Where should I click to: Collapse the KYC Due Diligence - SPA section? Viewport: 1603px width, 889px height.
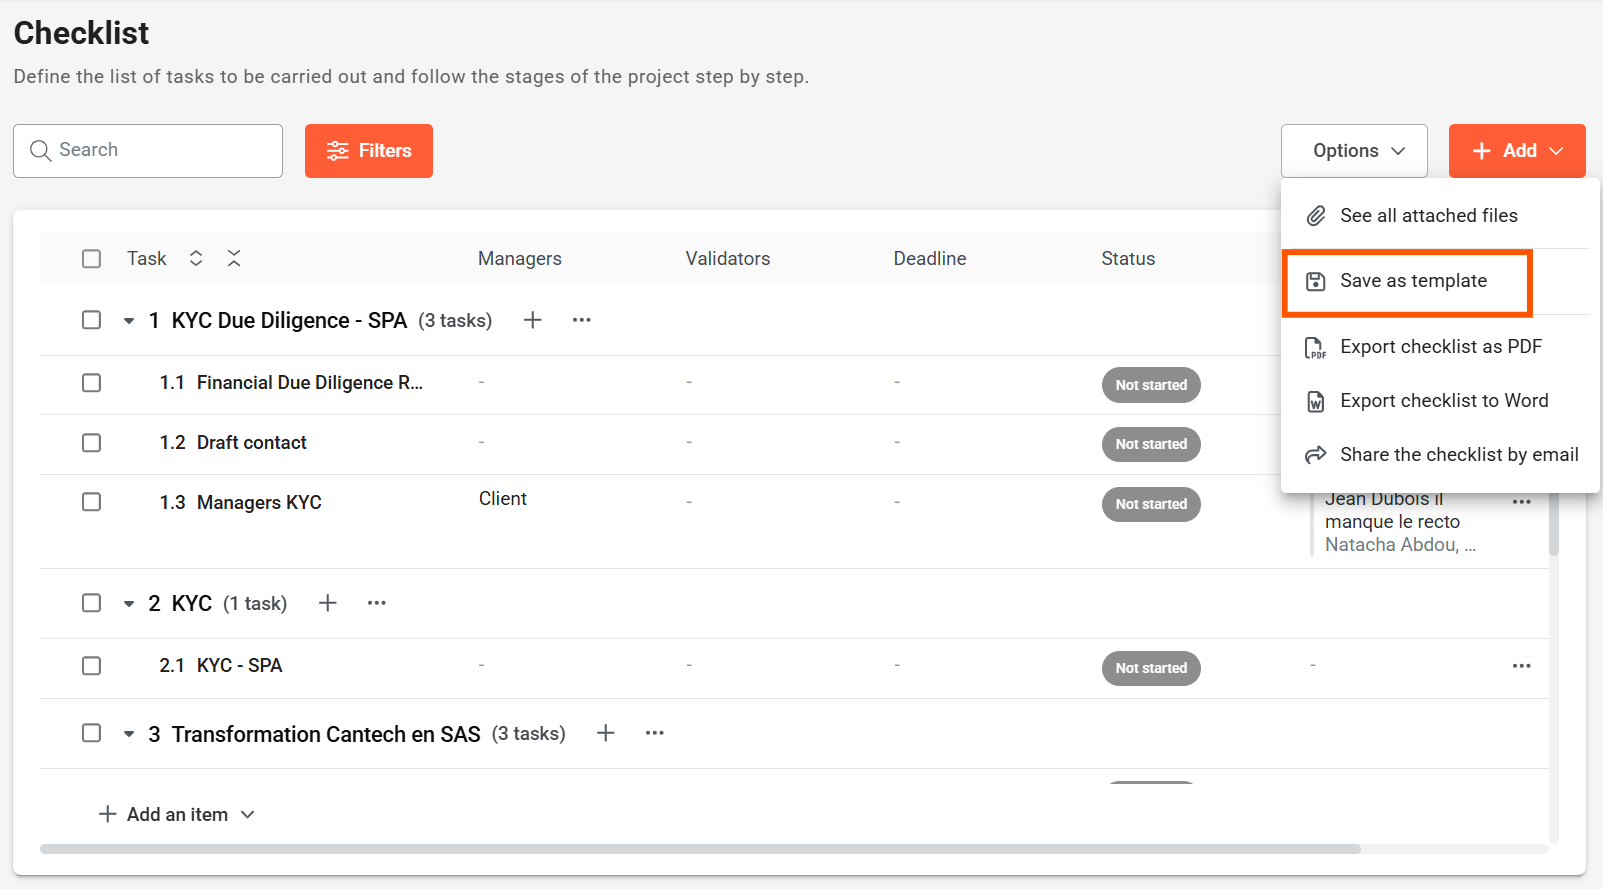click(x=129, y=321)
